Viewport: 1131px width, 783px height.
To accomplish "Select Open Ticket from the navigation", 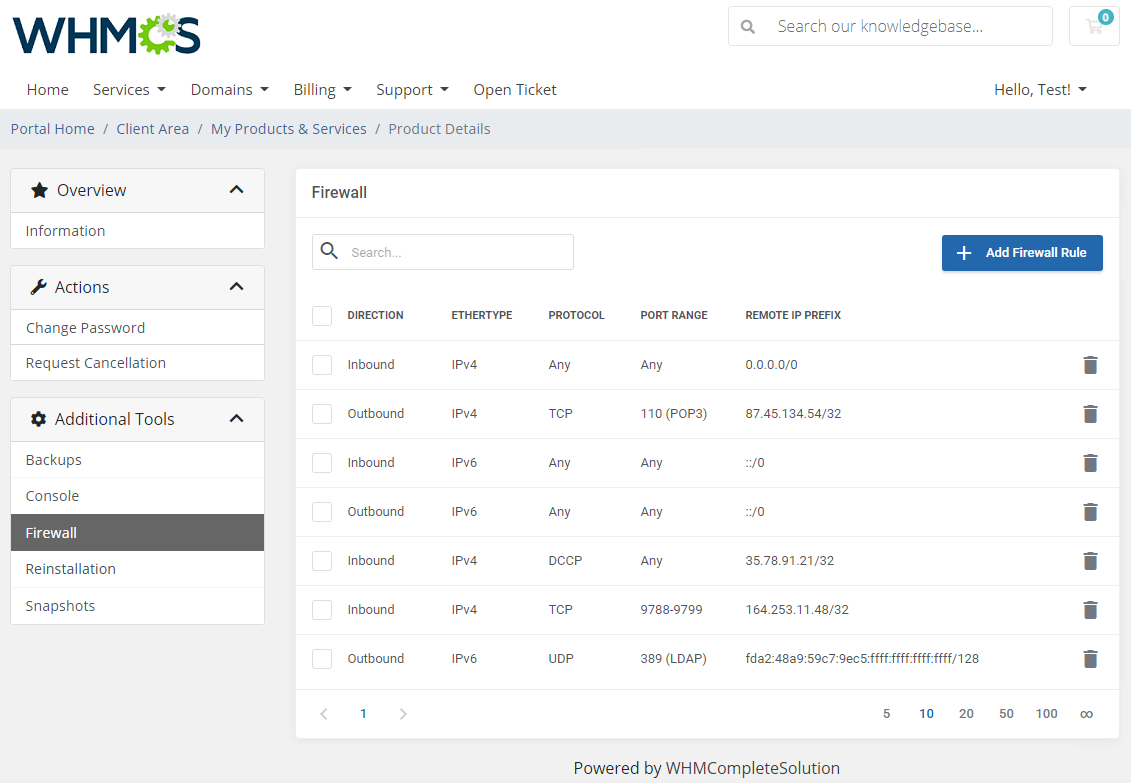I will 515,89.
